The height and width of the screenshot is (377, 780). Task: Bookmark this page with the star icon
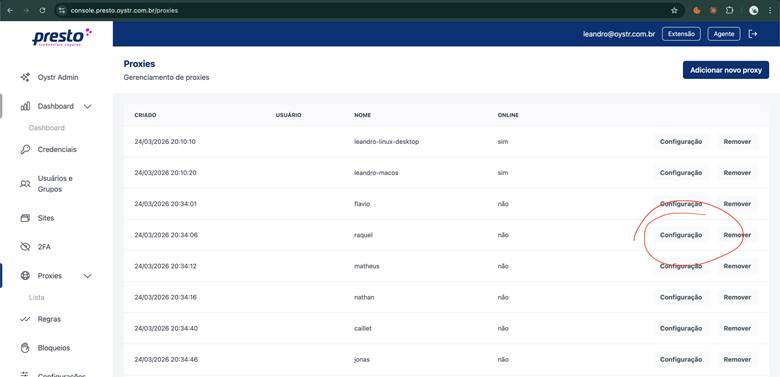tap(674, 10)
